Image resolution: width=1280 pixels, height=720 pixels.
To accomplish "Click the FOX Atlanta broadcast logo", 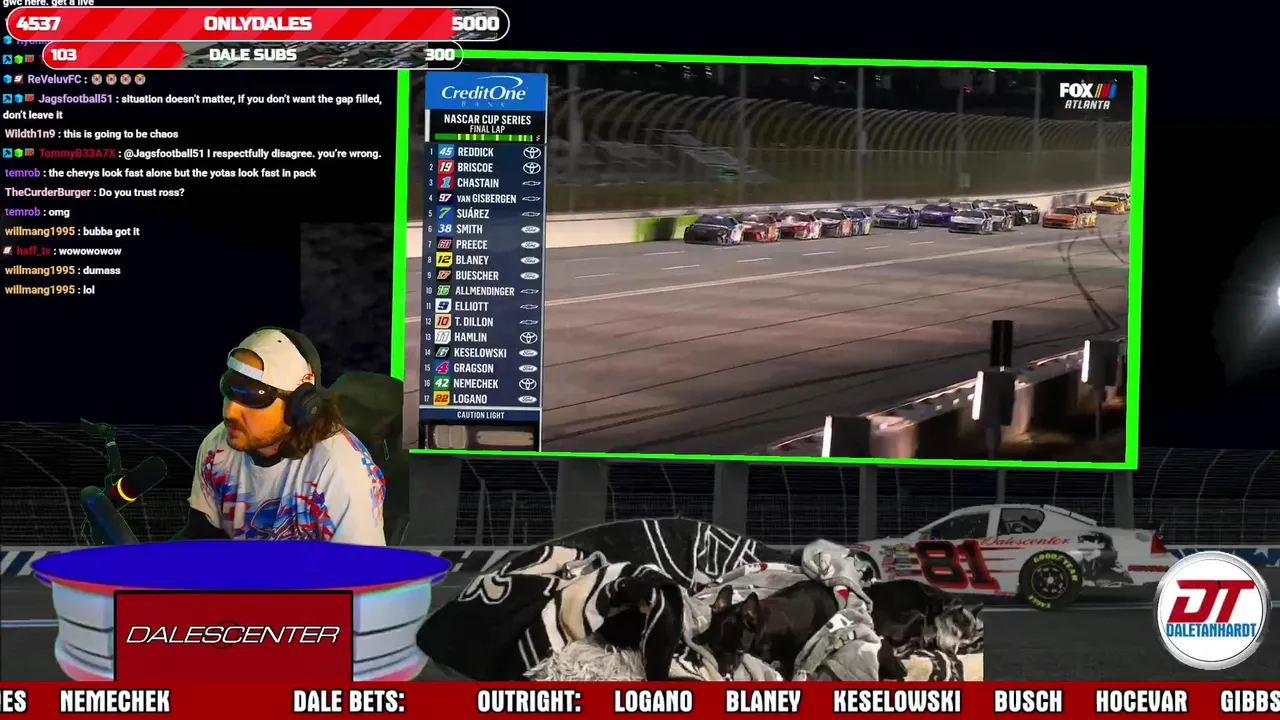I will 1088,96.
